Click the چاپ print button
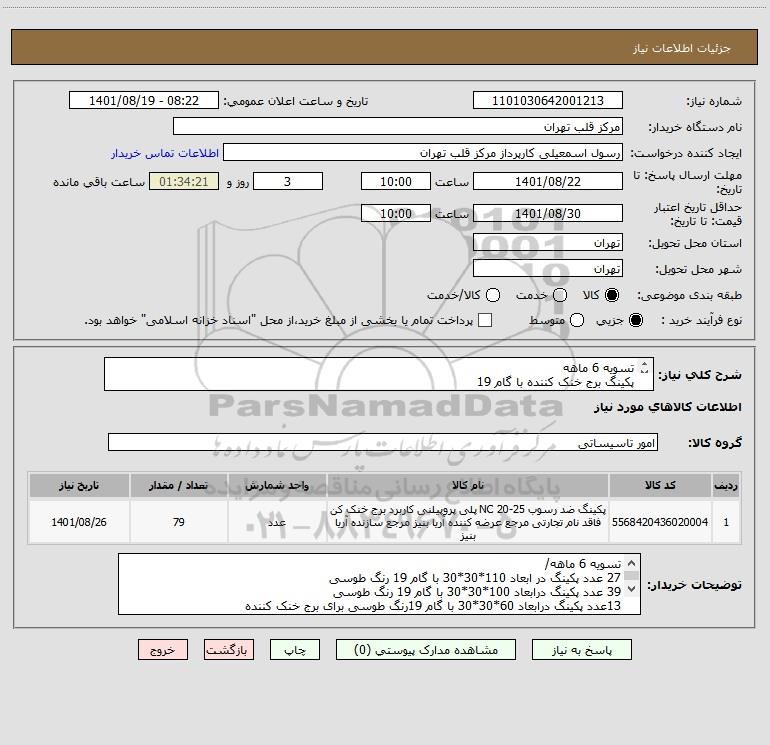Viewport: 770px width, 745px height. click(x=295, y=650)
